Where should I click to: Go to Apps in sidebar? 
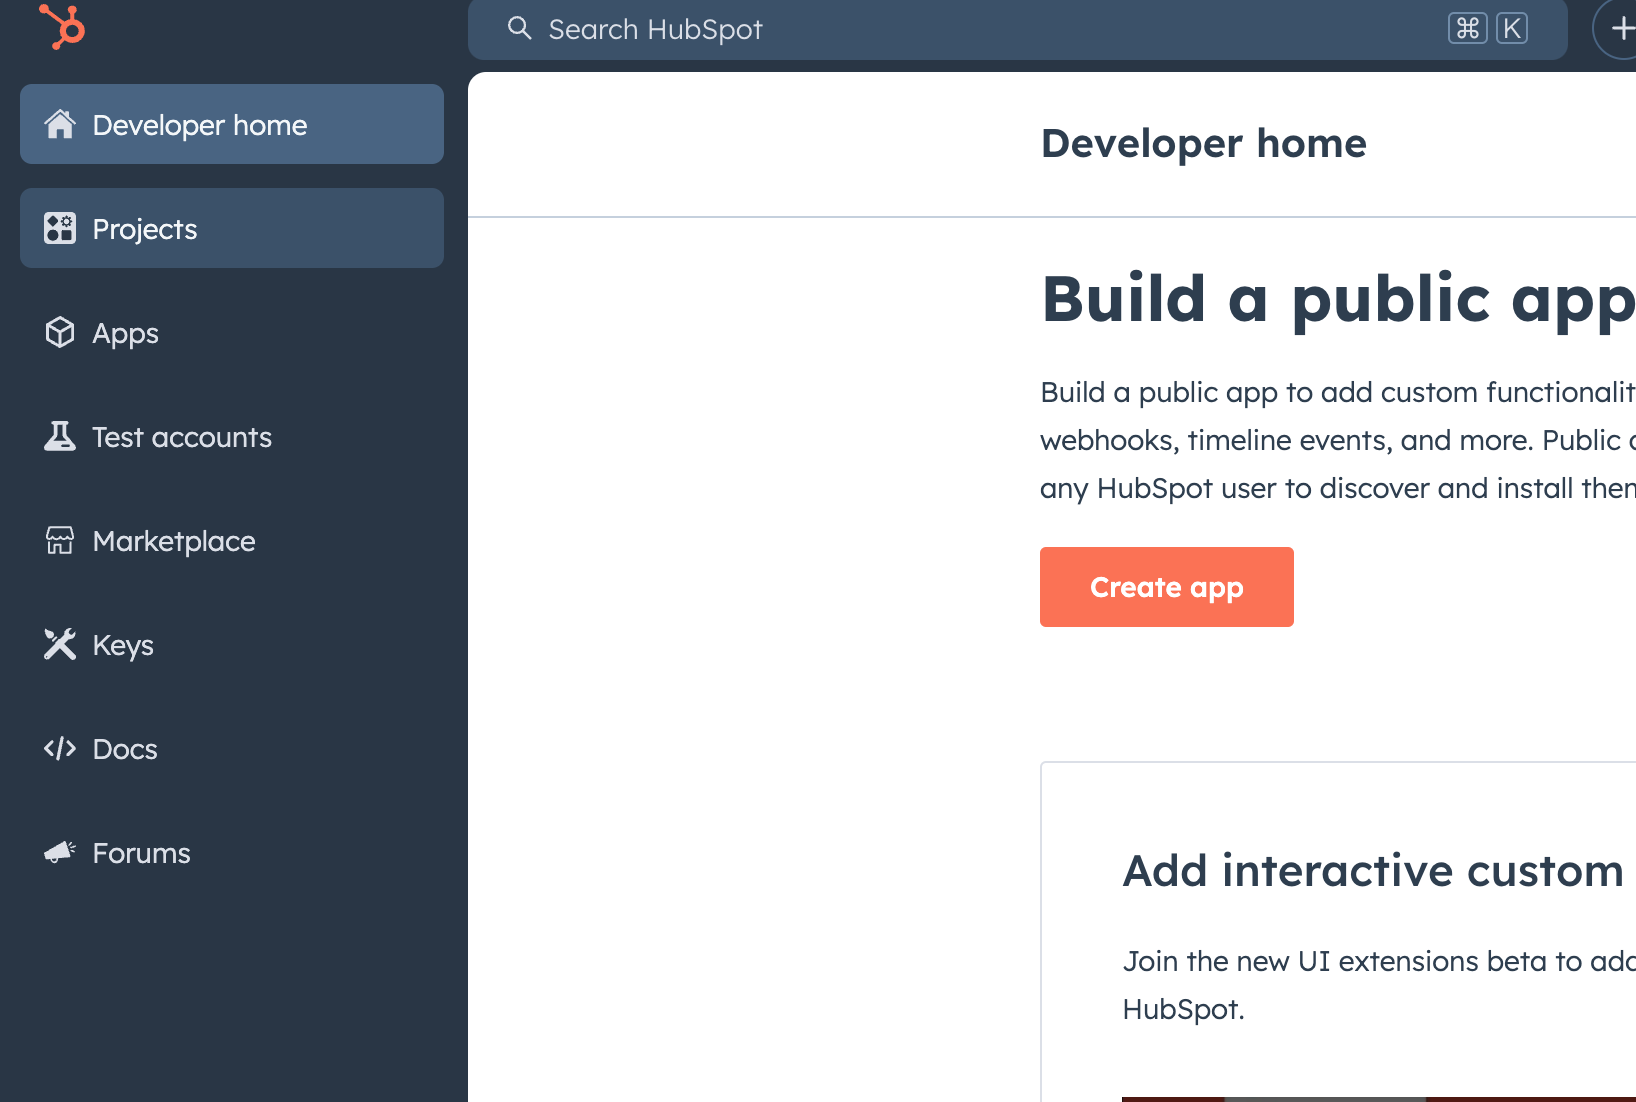pos(232,332)
